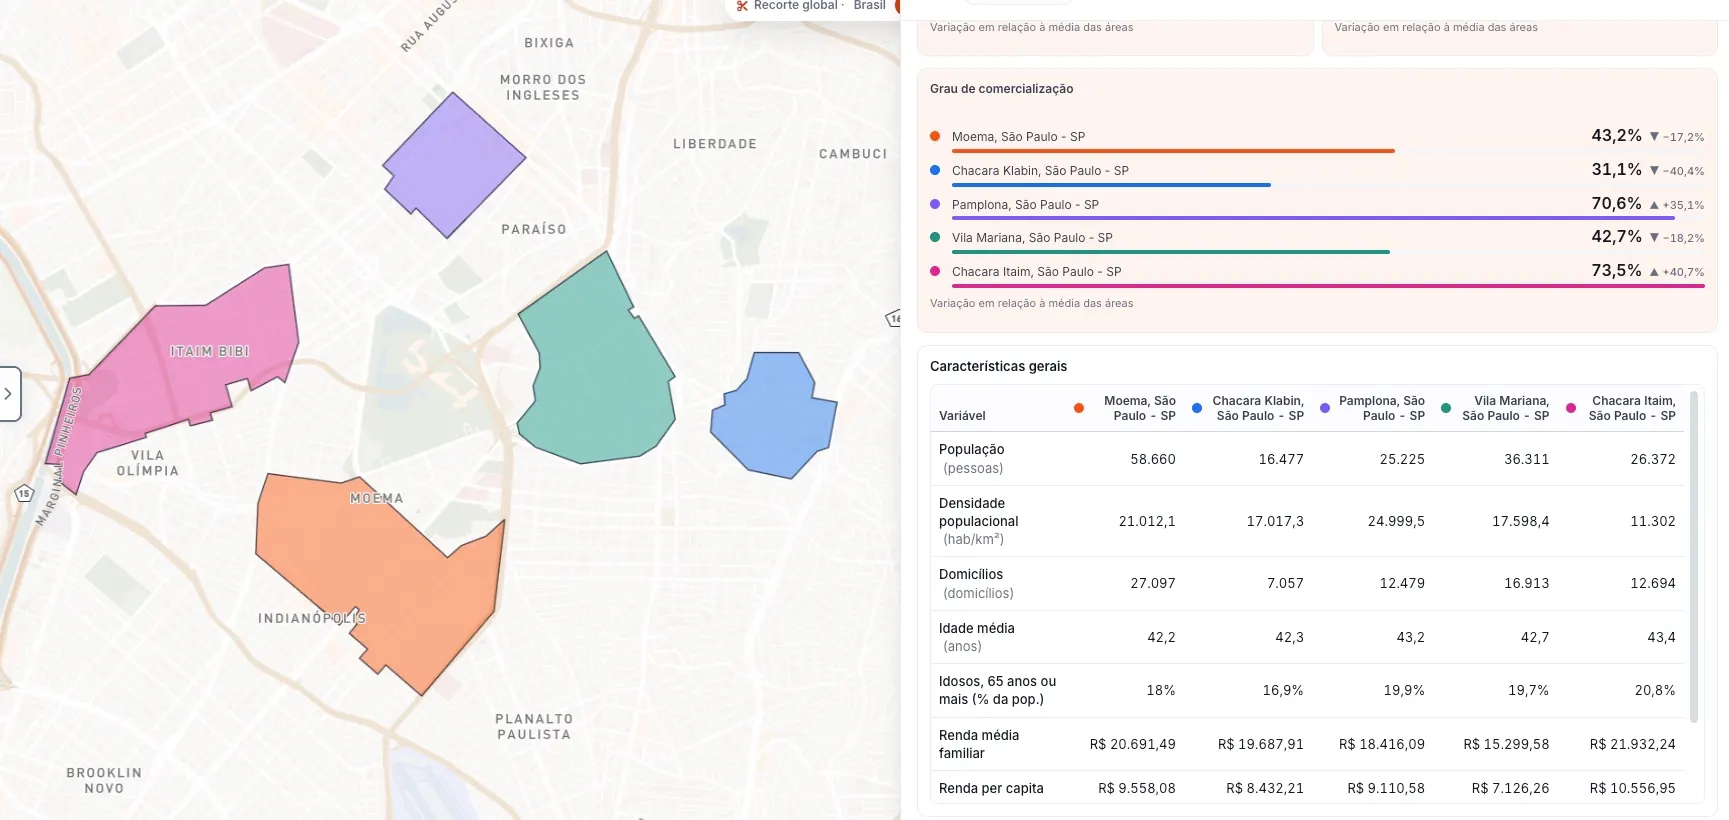Screen dimensions: 1729x820
Task: Click the blue dot beside Chacara Klabin commercialization row
Action: point(935,170)
